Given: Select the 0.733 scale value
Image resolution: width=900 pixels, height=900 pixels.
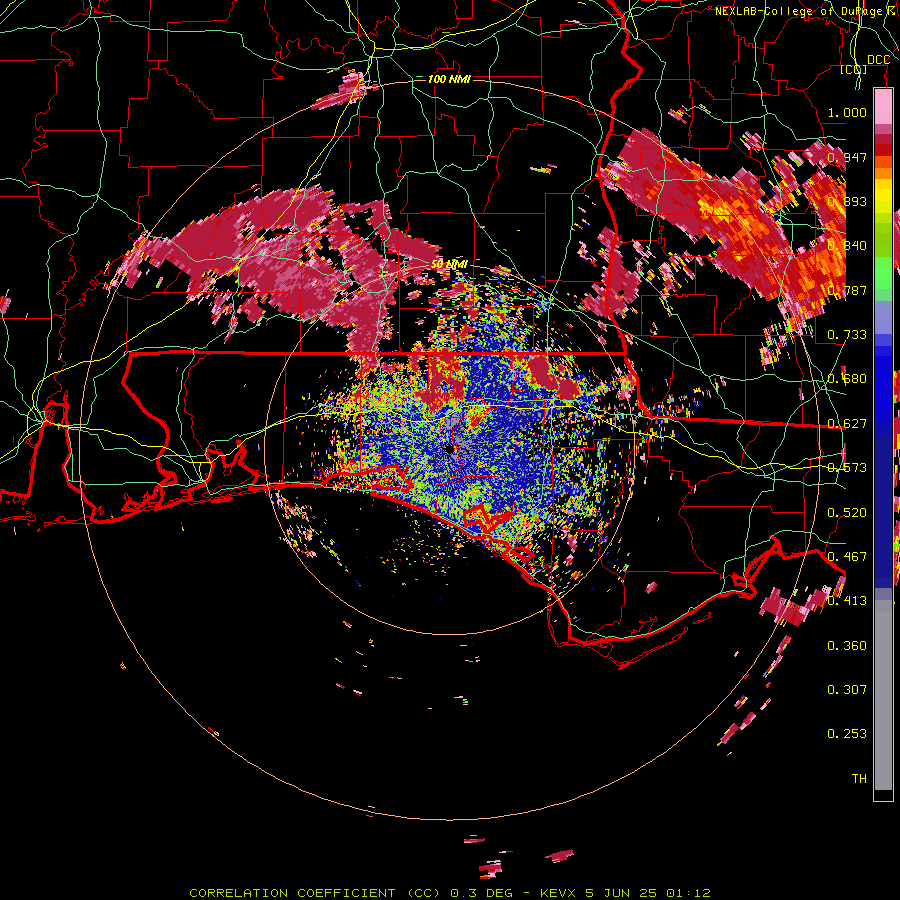Looking at the screenshot, I should coord(847,334).
